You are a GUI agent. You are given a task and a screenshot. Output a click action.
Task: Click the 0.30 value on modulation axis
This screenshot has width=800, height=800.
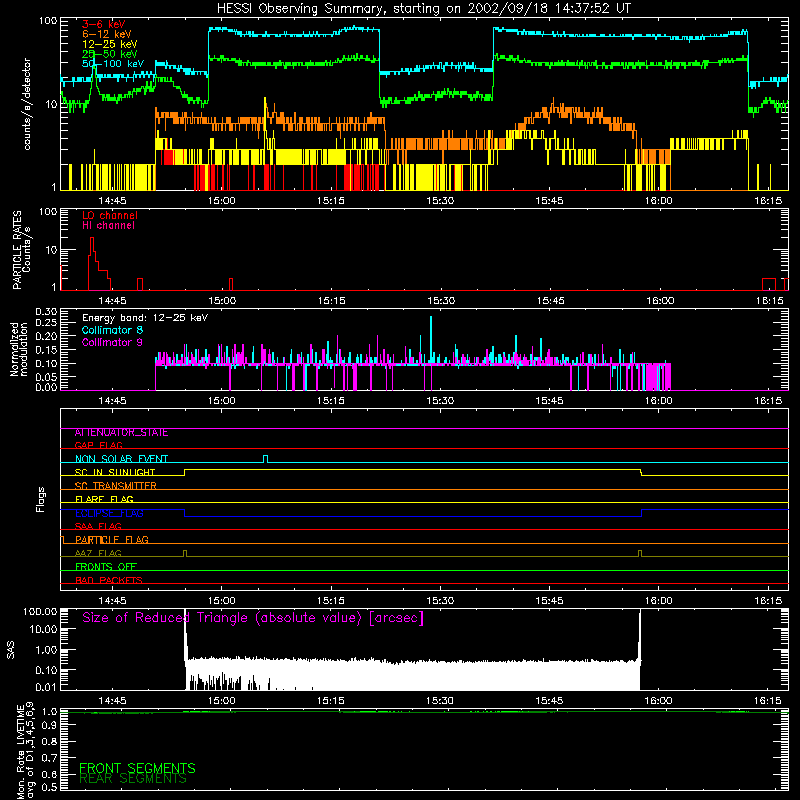pos(46,311)
